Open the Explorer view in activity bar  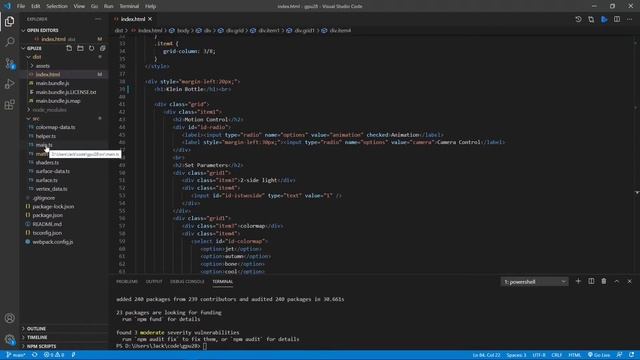pos(9,21)
